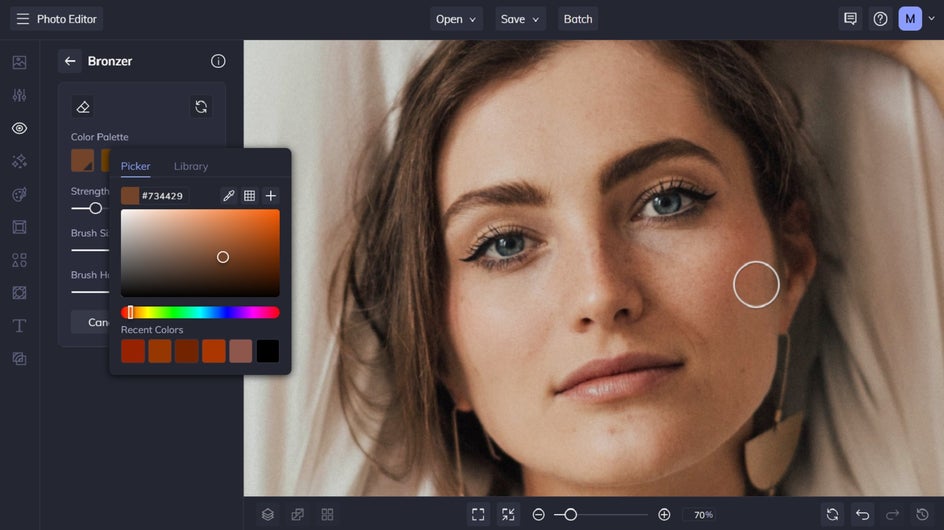This screenshot has height=530, width=944.
Task: Expand the Open dropdown
Action: coord(456,19)
